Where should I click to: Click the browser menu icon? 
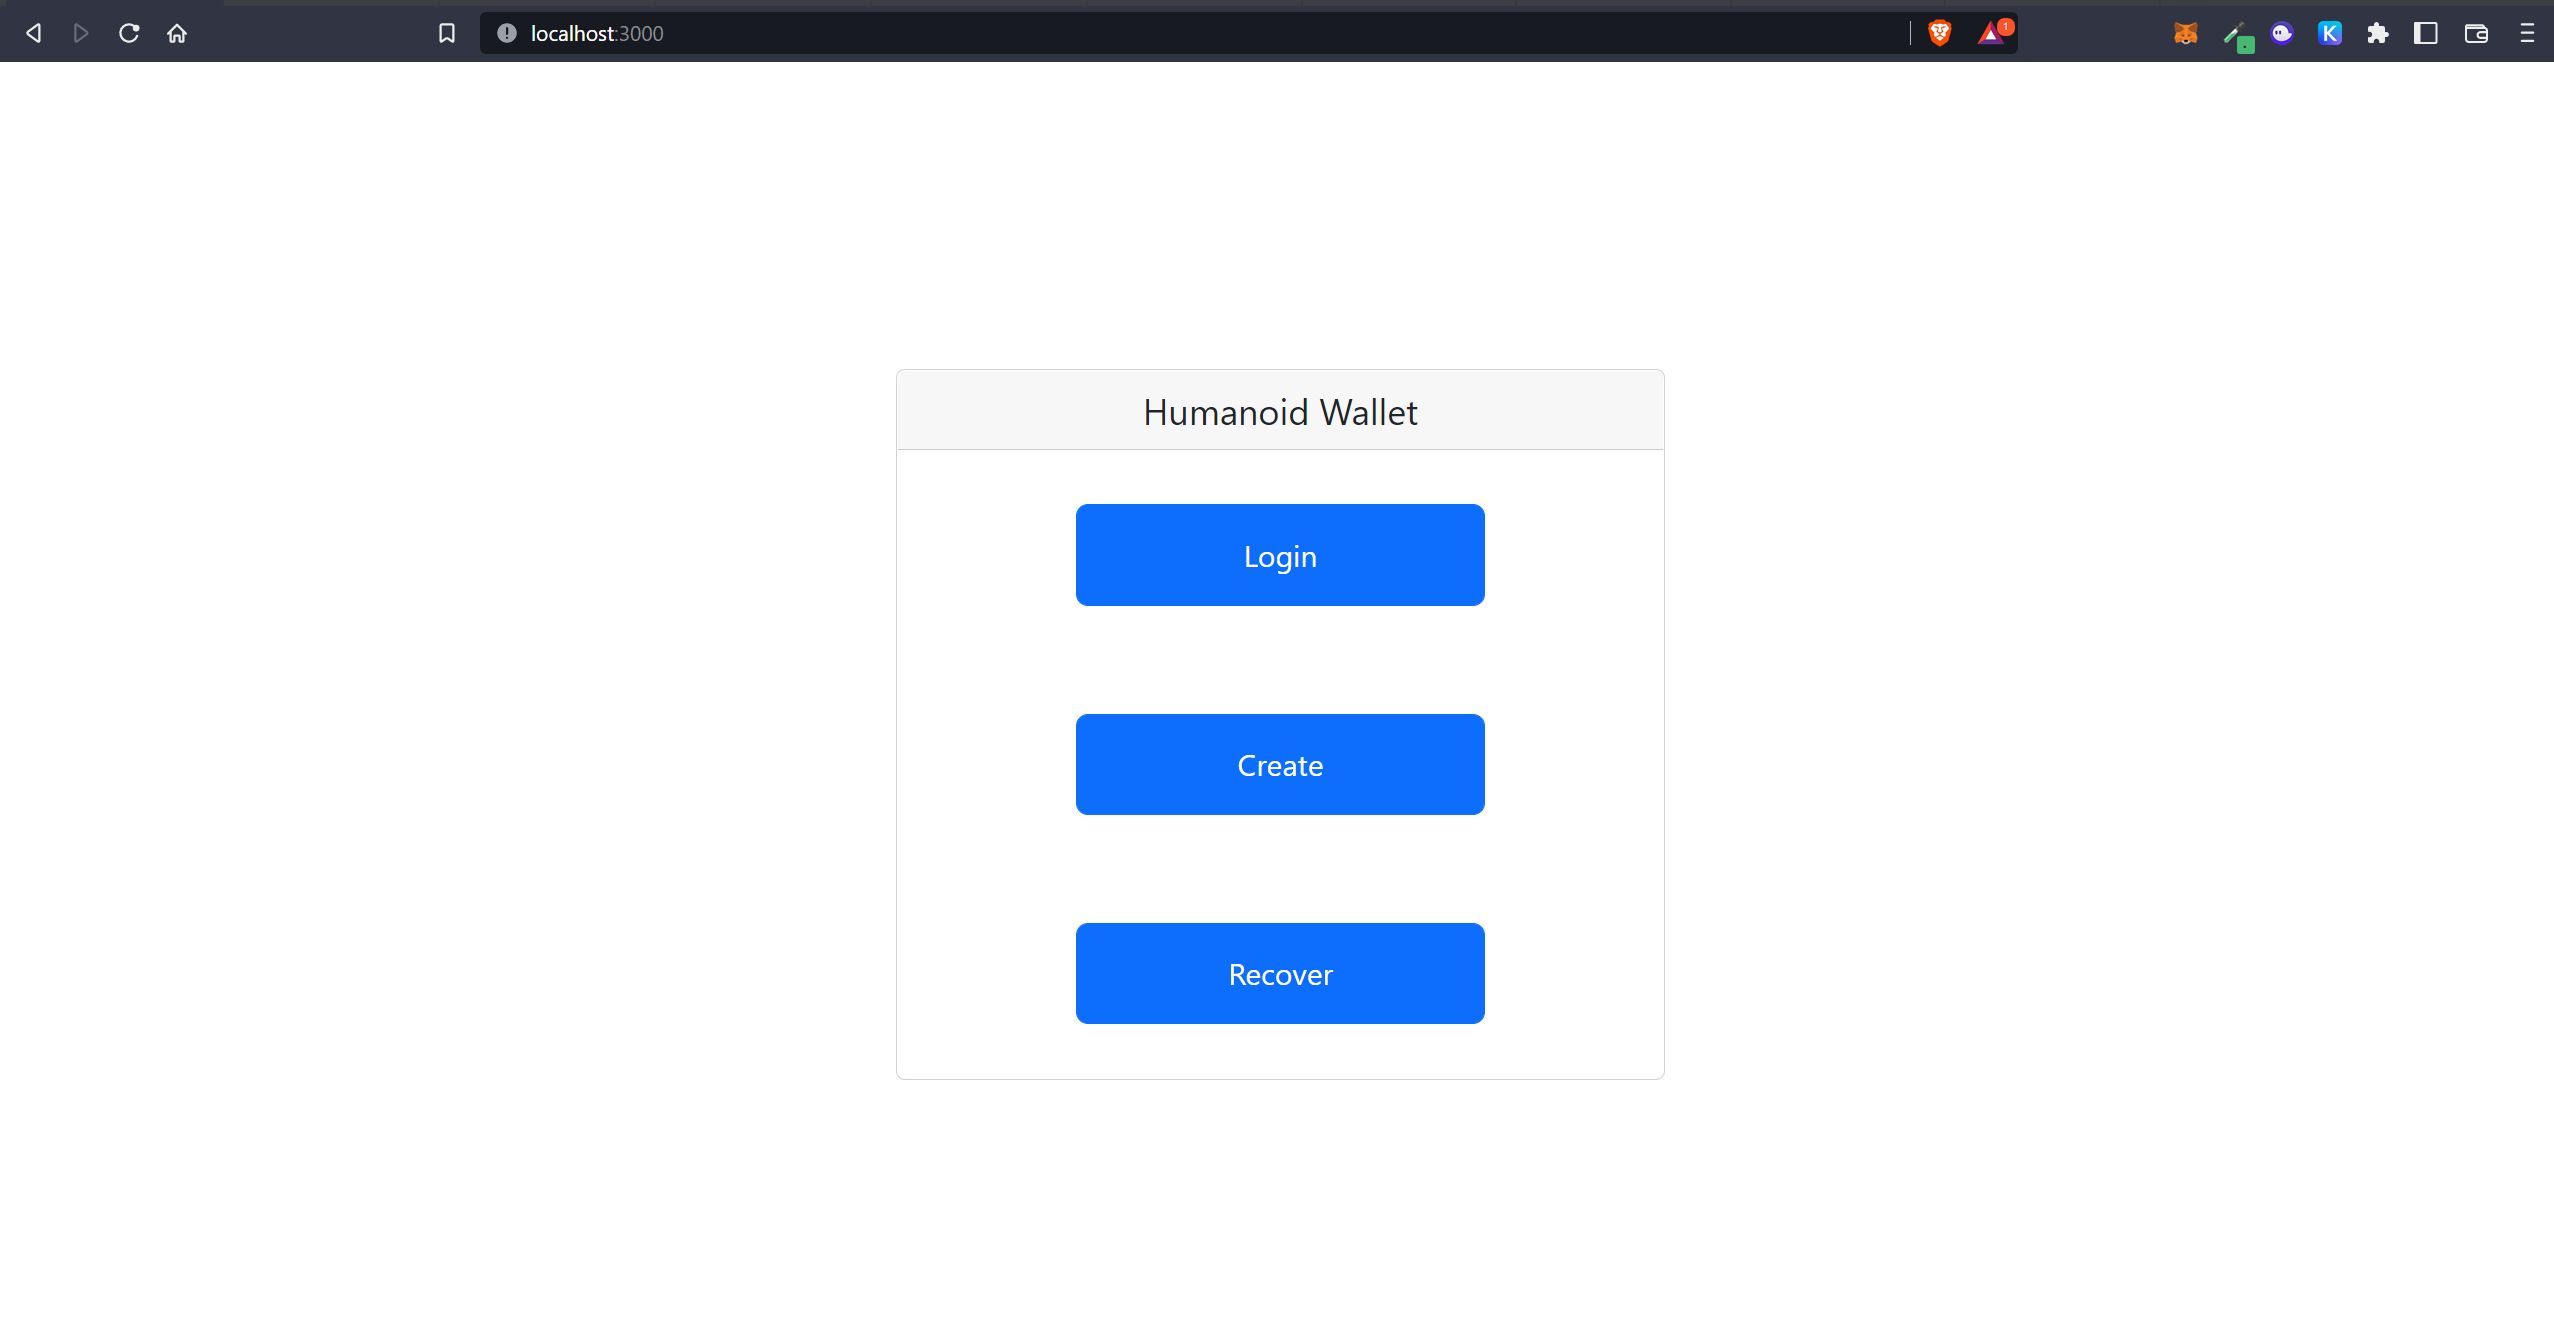(2527, 32)
